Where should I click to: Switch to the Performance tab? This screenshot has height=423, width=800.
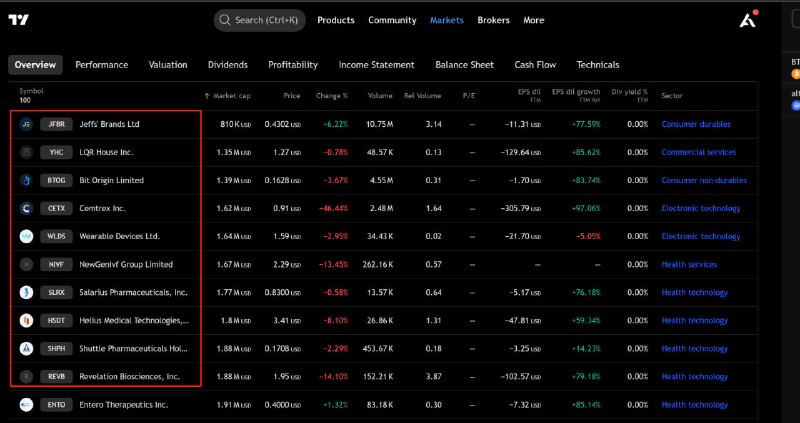(101, 65)
